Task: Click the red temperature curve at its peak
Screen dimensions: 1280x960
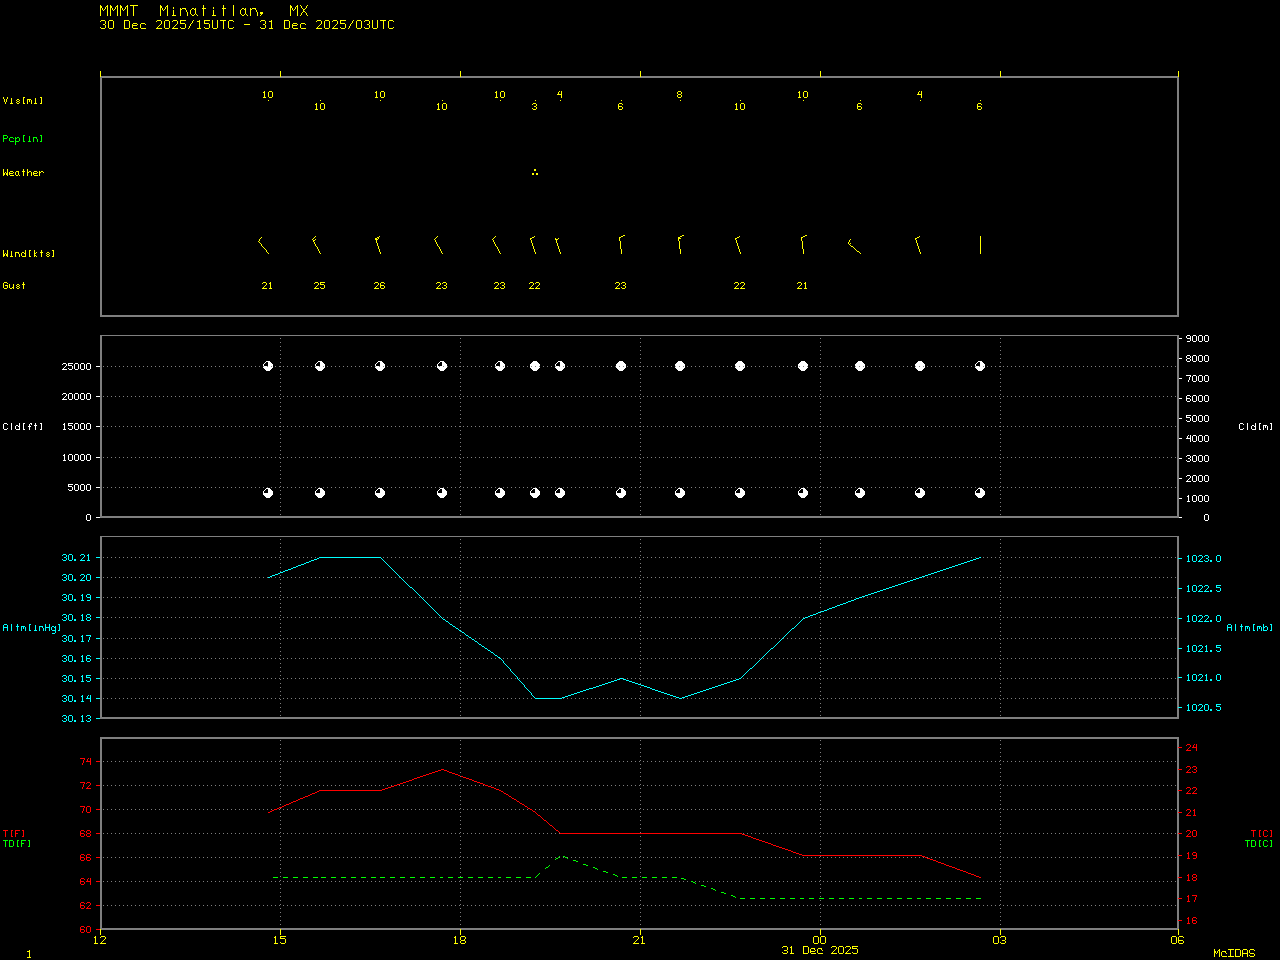Action: tap(443, 769)
